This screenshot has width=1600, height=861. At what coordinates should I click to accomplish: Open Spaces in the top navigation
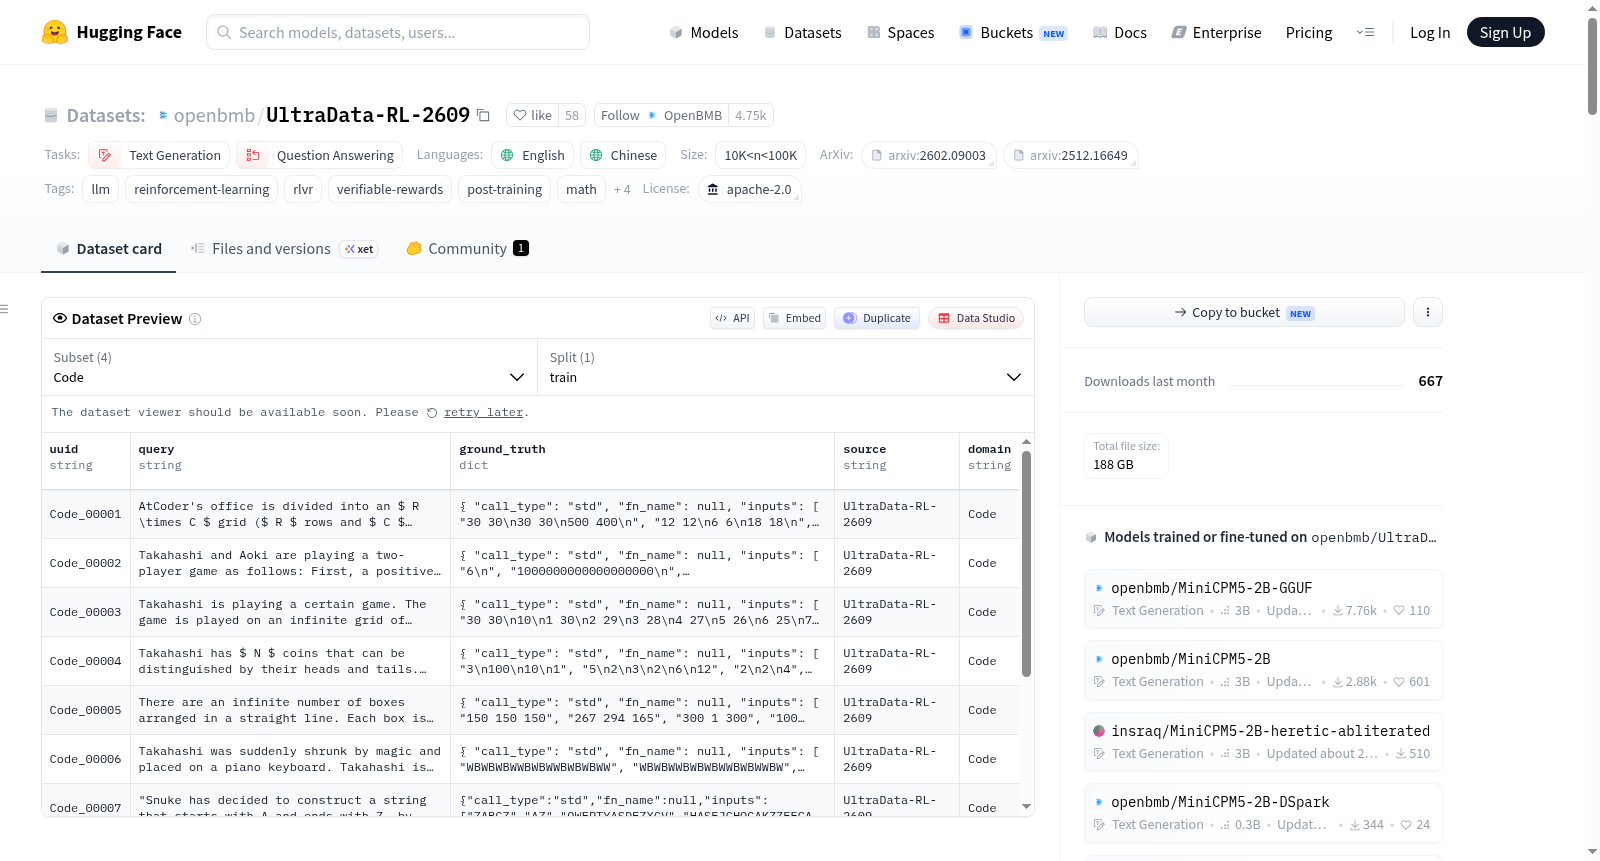tap(901, 32)
